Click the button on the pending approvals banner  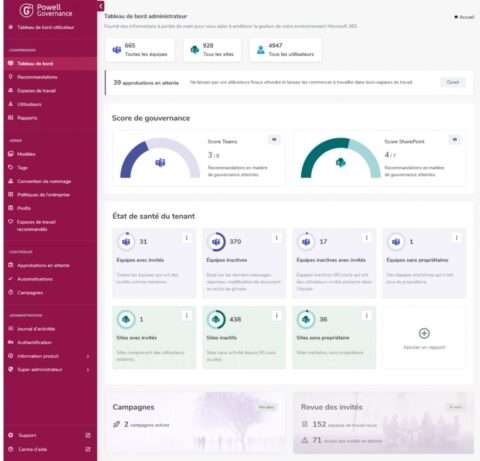tap(453, 82)
